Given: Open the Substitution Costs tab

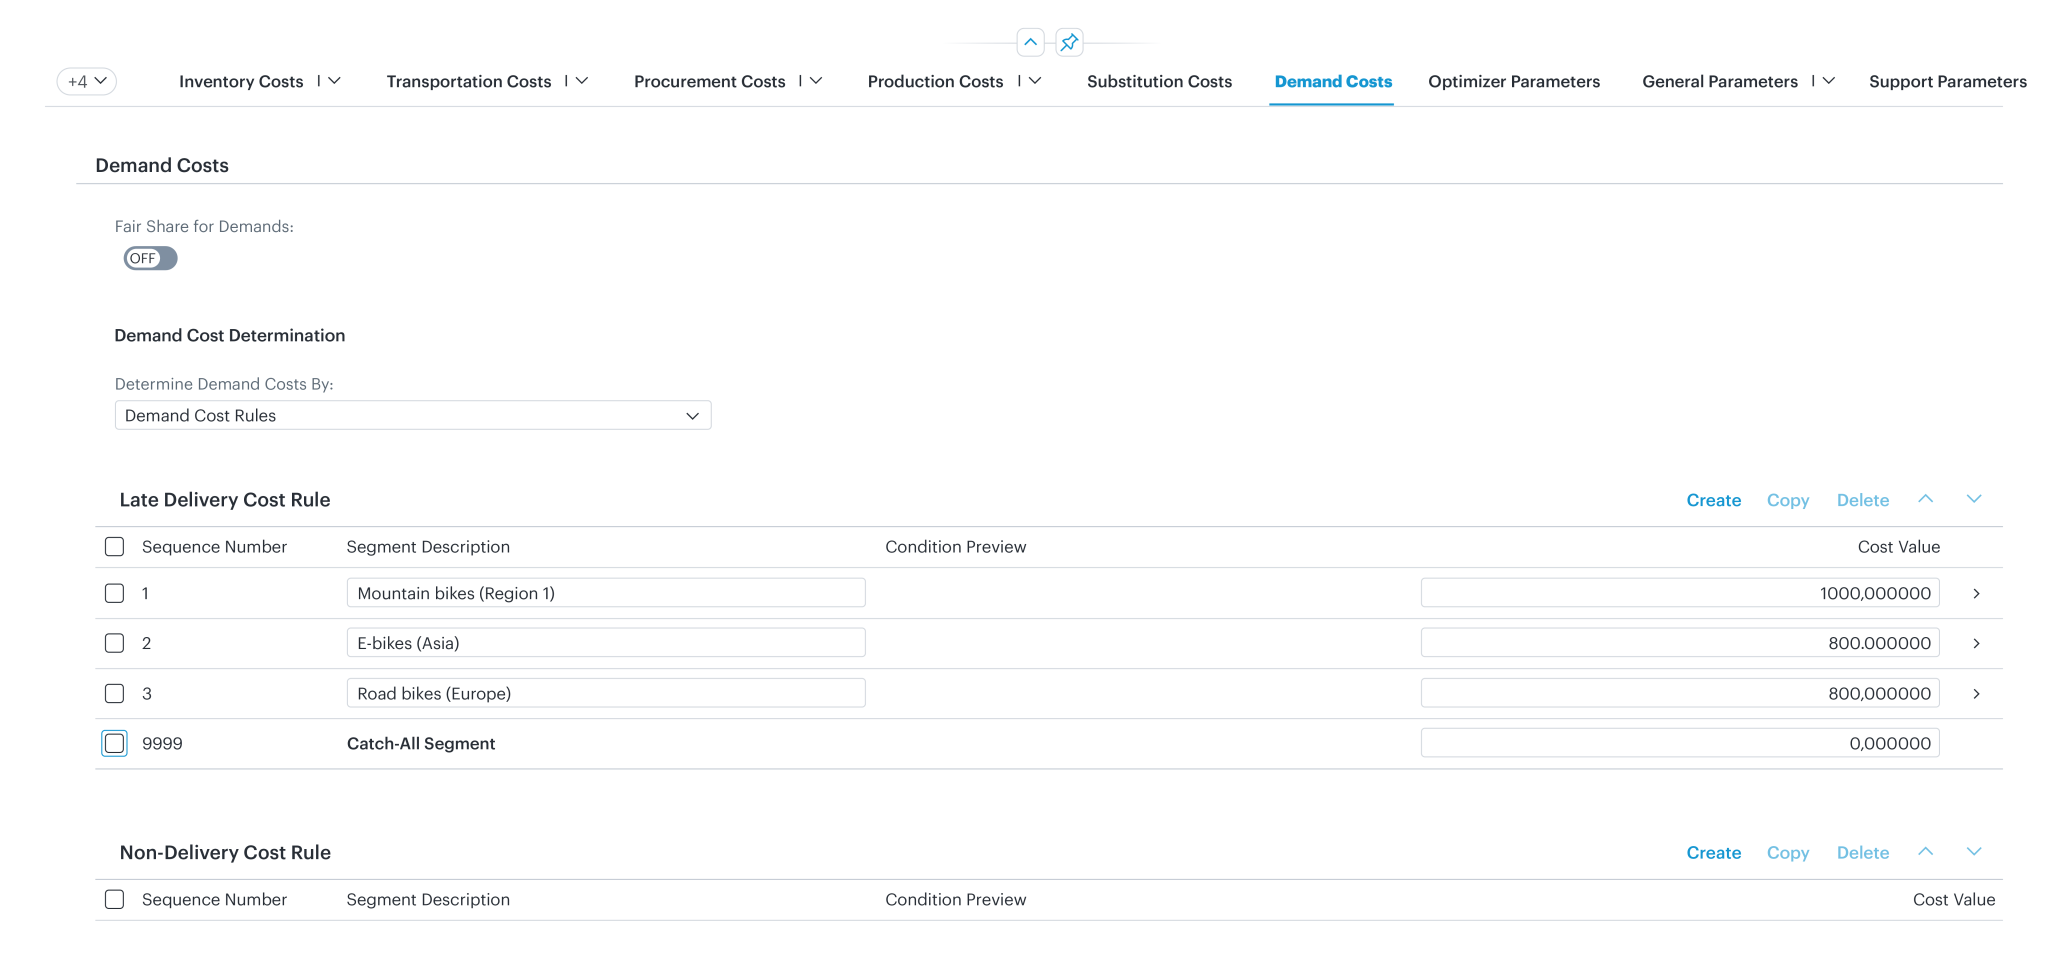Looking at the screenshot, I should pyautogui.click(x=1158, y=81).
